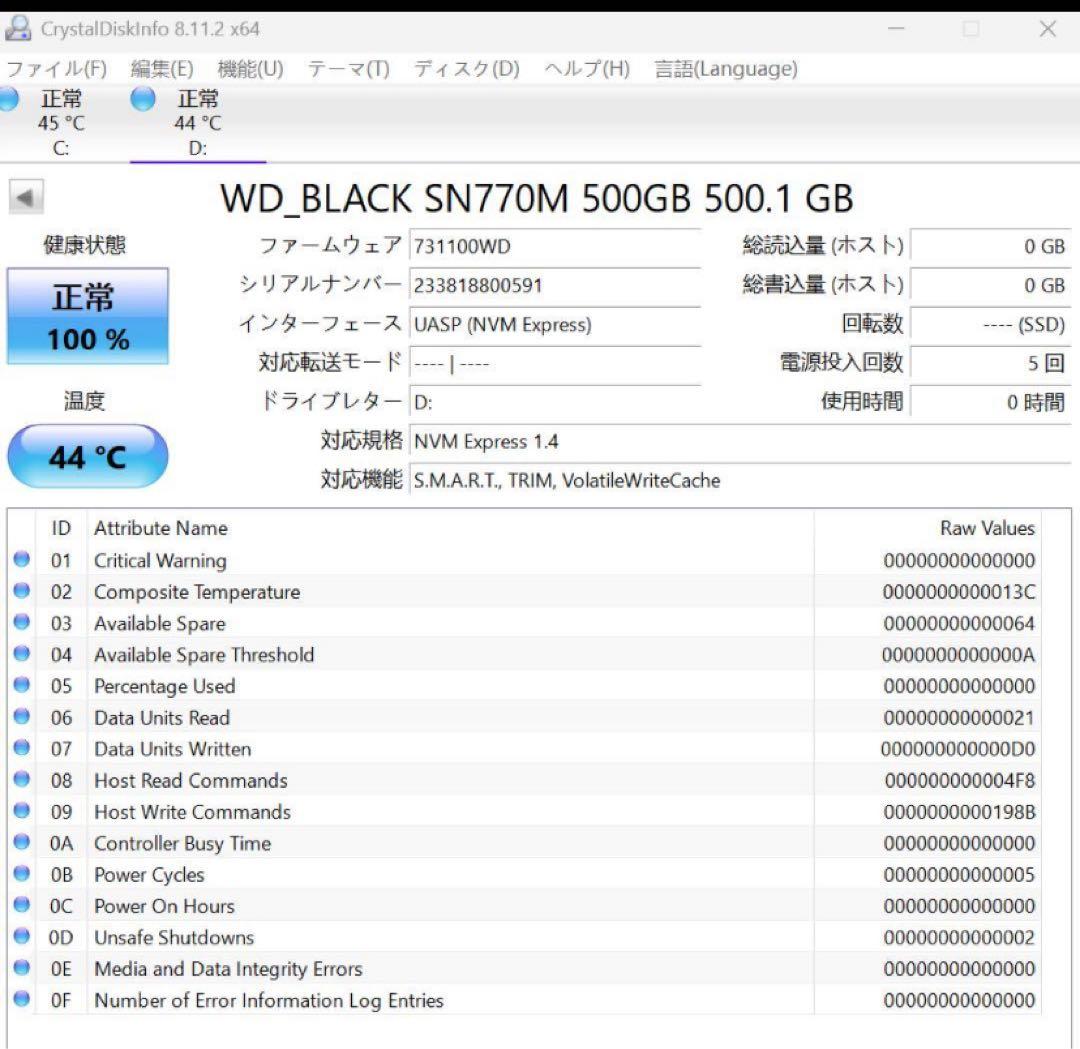The image size is (1080, 1049).
Task: Click the status dot for Data Units Written
Action: 22,748
